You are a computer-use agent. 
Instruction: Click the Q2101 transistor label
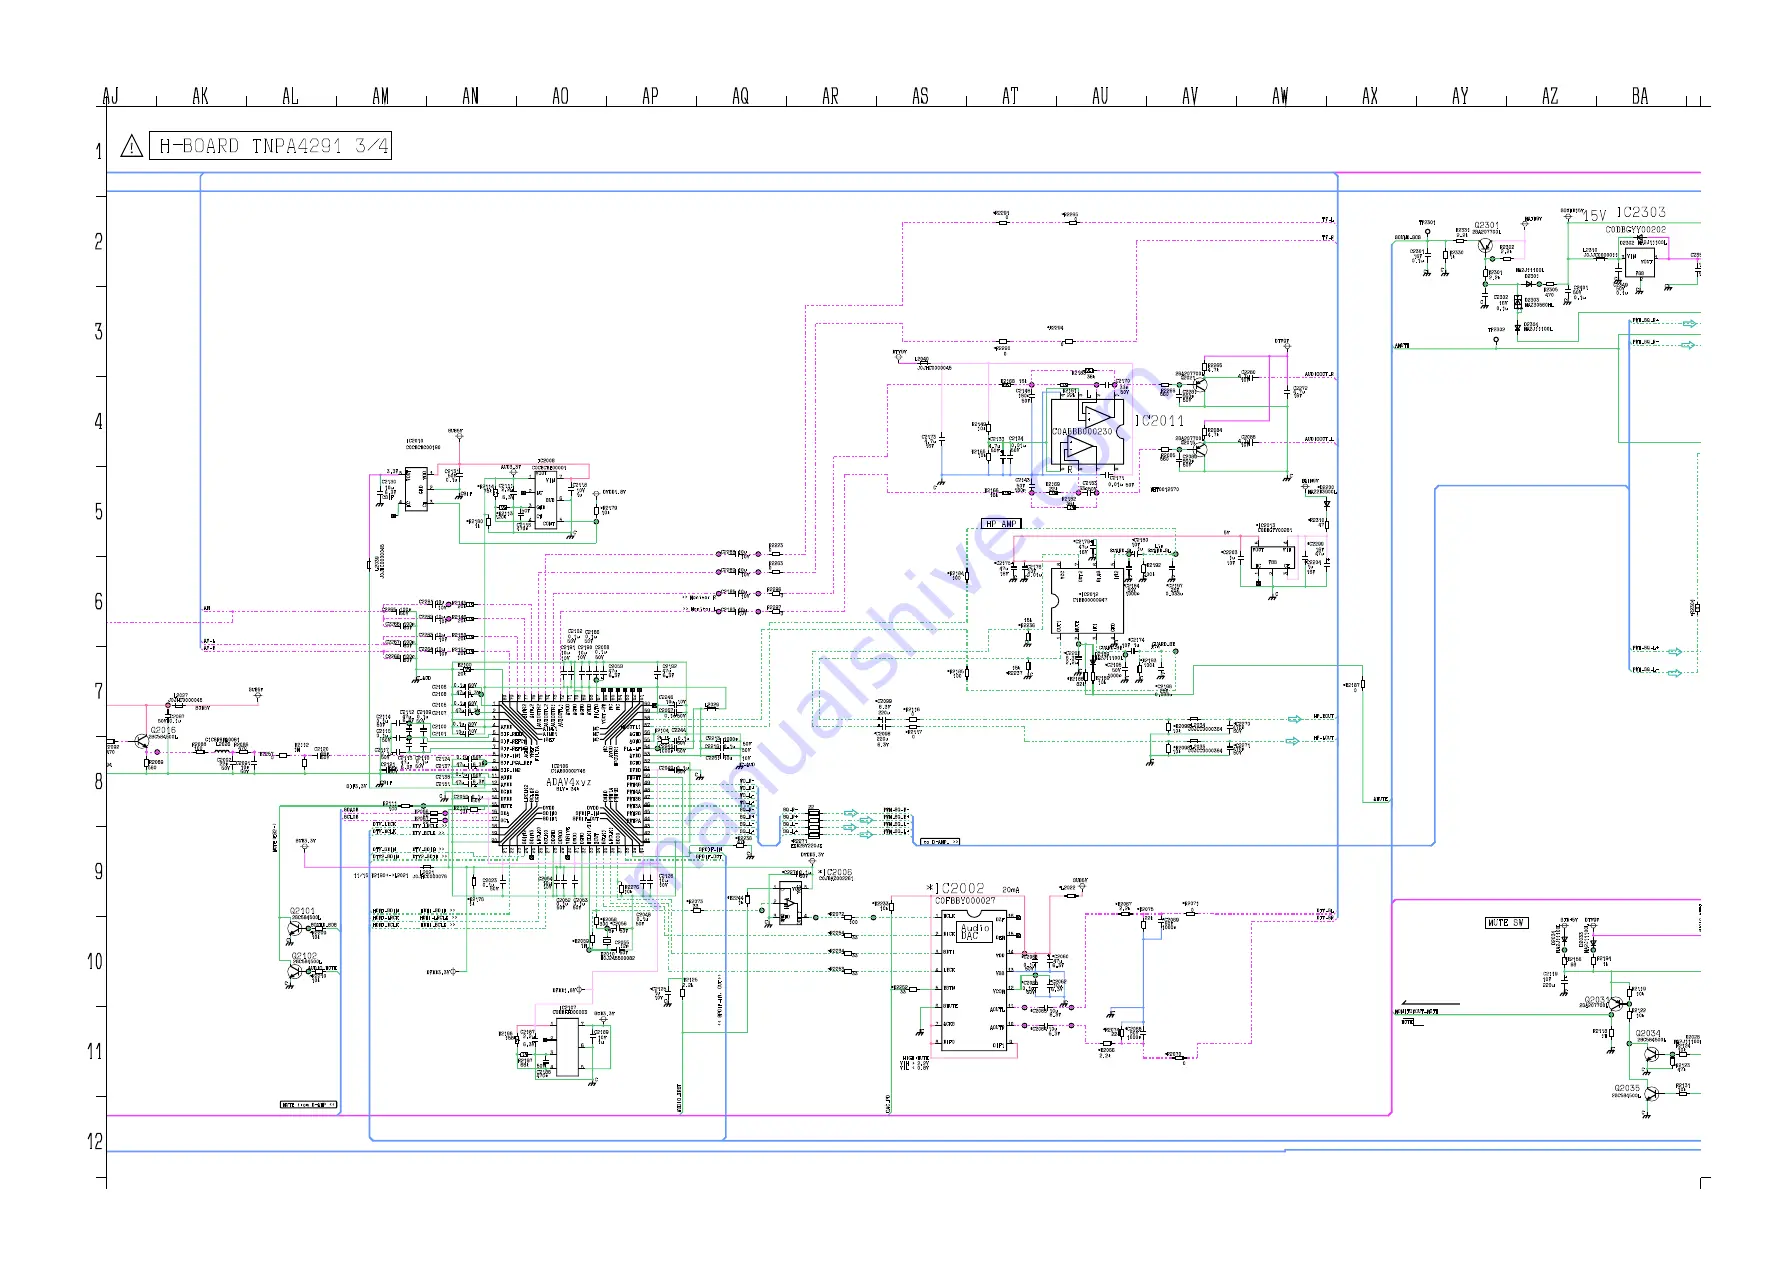click(x=303, y=911)
